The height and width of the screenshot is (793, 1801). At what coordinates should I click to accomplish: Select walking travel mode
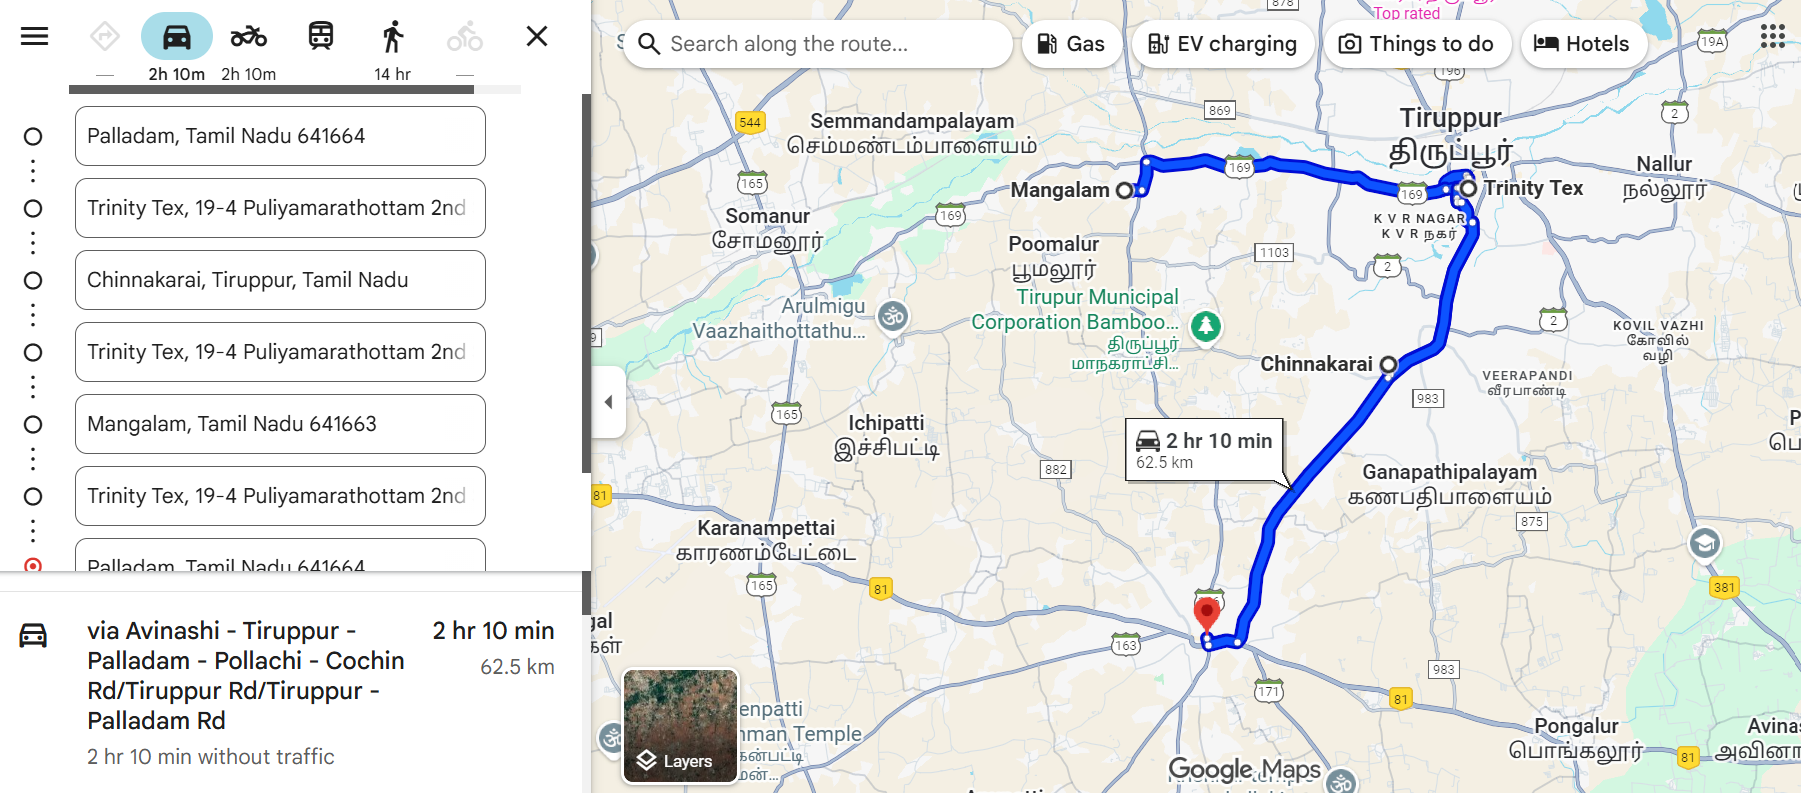393,37
